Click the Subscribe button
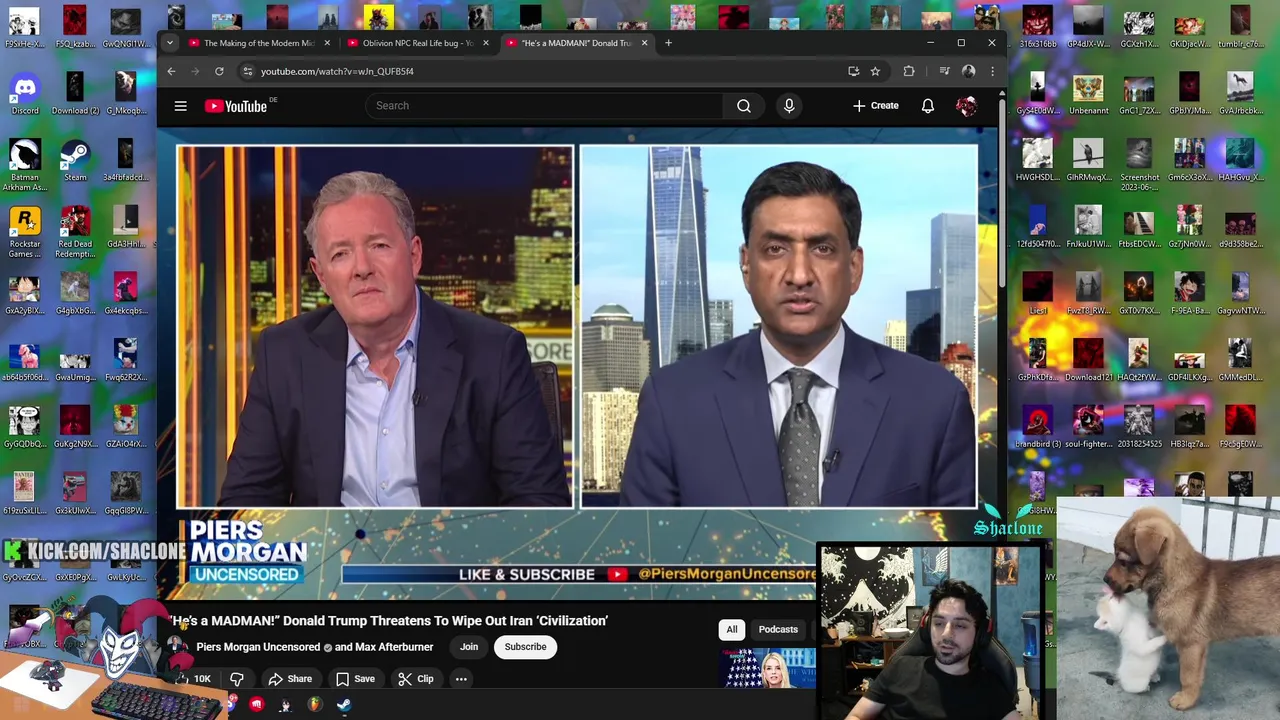Viewport: 1280px width, 720px height. [525, 647]
